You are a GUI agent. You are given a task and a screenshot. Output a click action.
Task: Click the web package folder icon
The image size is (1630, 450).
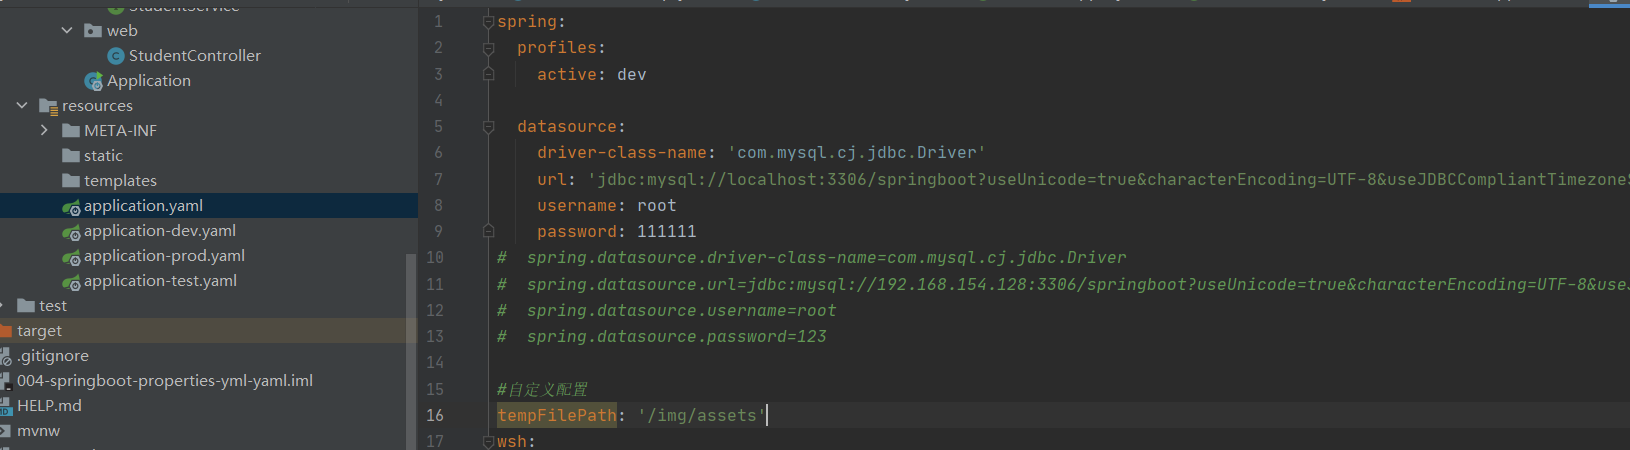point(93,31)
